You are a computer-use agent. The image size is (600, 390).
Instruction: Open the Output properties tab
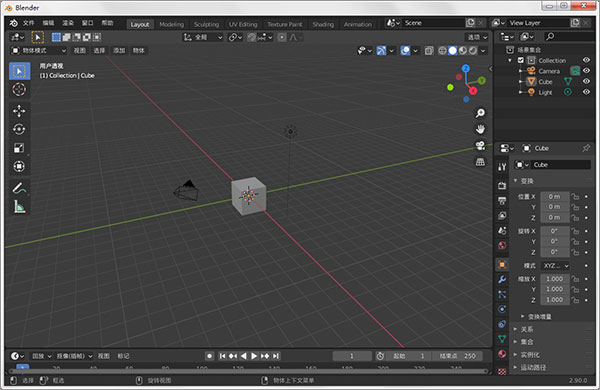502,201
